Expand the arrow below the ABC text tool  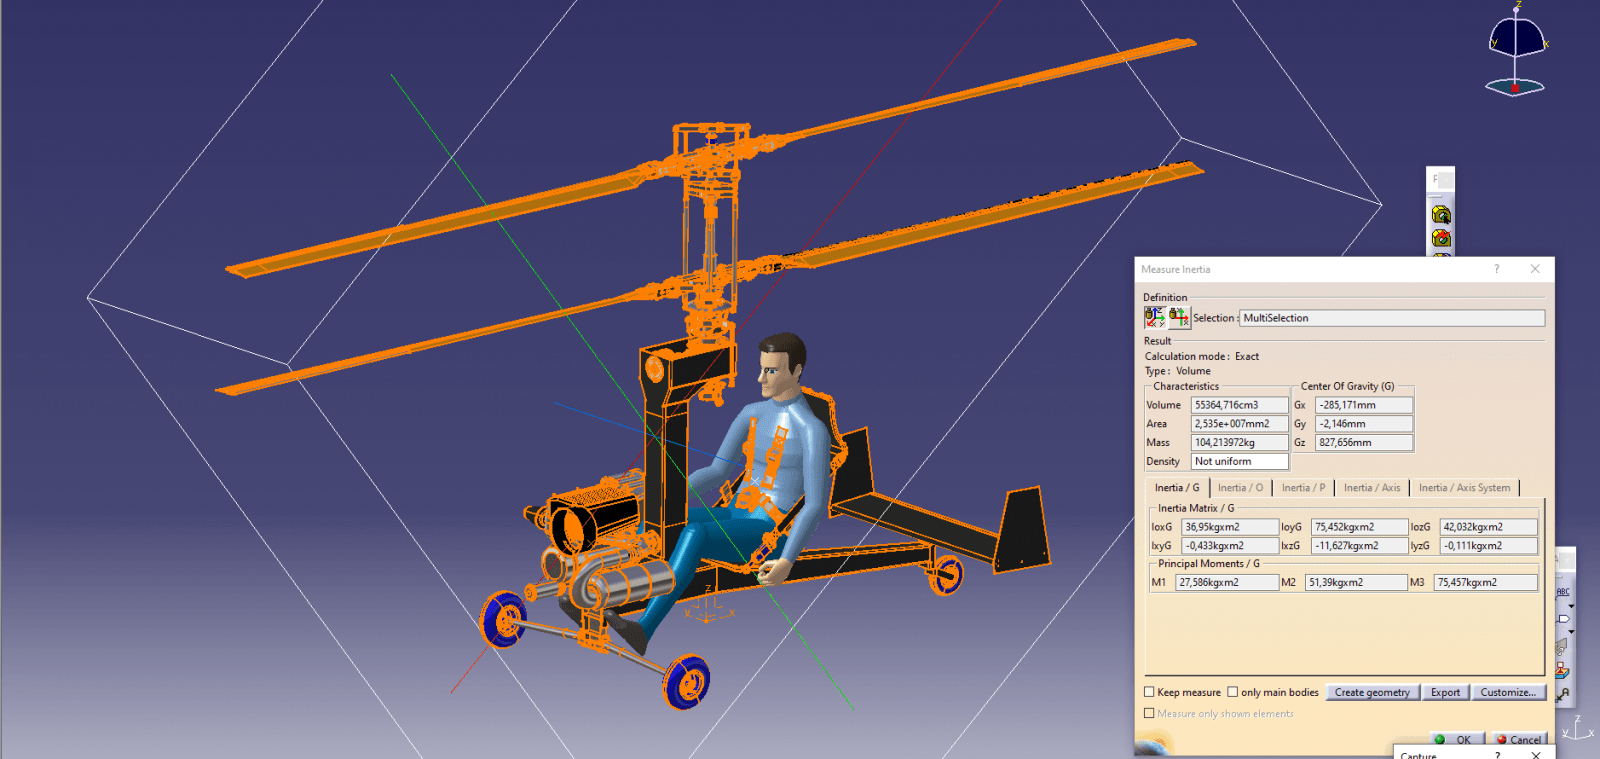click(x=1571, y=606)
